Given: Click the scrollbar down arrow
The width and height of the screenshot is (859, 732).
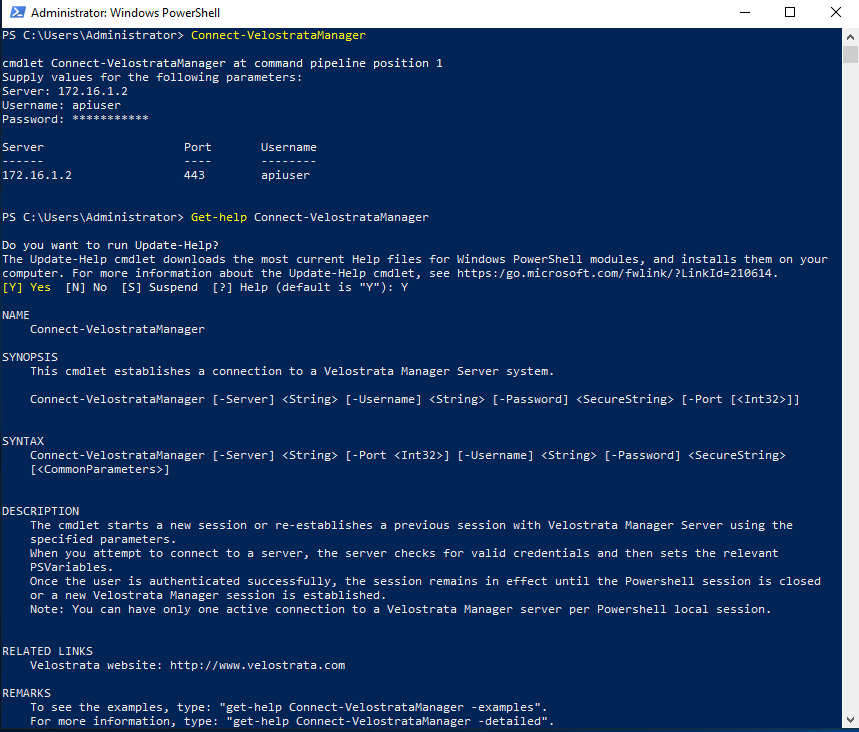Looking at the screenshot, I should [850, 720].
